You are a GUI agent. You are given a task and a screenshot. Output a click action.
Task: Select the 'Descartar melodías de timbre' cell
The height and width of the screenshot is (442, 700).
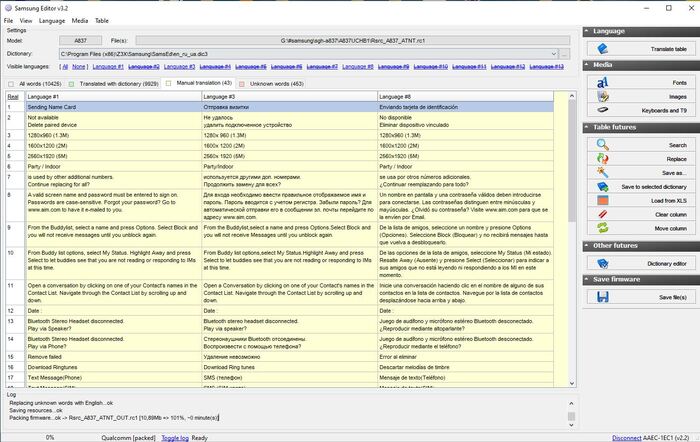point(465,367)
